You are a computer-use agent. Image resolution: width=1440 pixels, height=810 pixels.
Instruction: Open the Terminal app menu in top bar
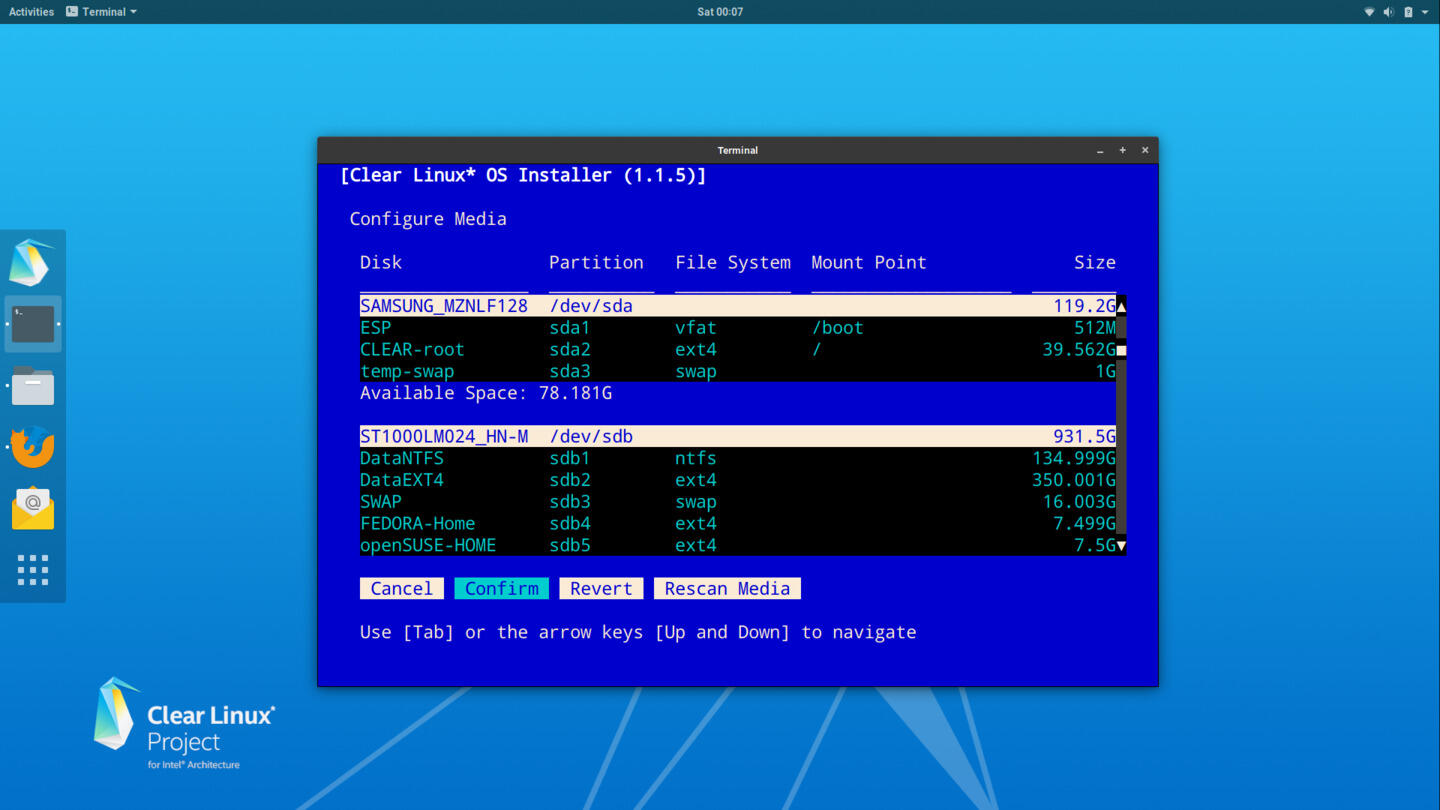coord(101,12)
